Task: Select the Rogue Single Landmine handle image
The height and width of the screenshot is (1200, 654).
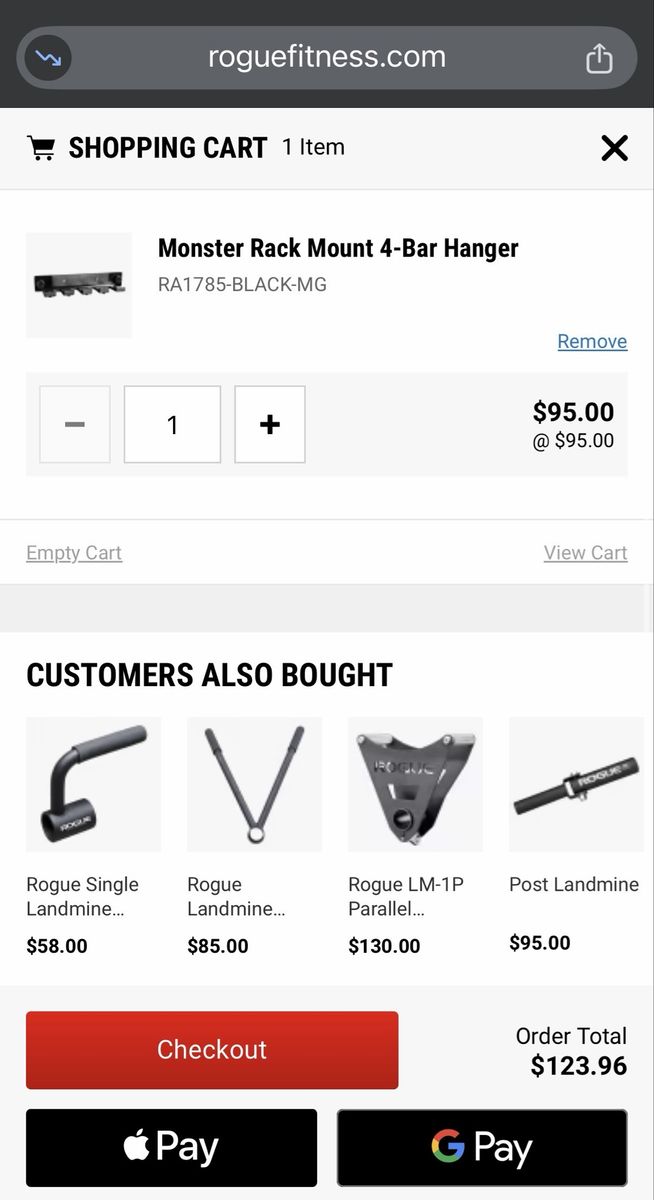Action: (x=93, y=784)
